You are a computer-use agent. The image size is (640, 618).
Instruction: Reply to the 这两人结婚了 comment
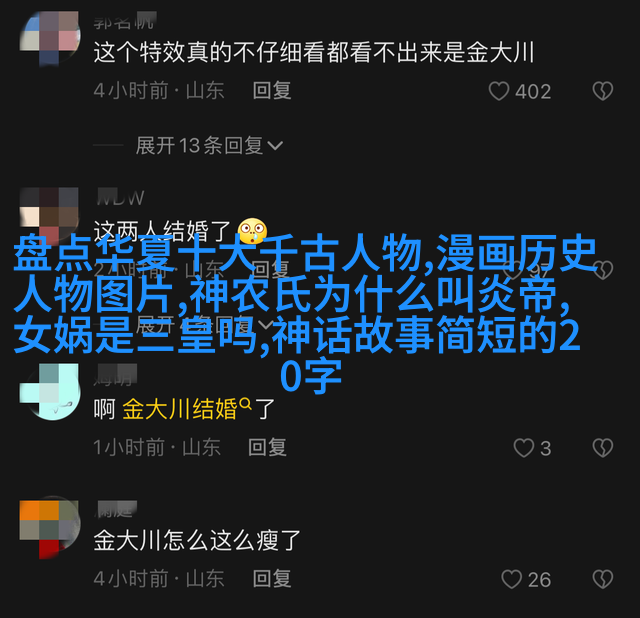(269, 270)
